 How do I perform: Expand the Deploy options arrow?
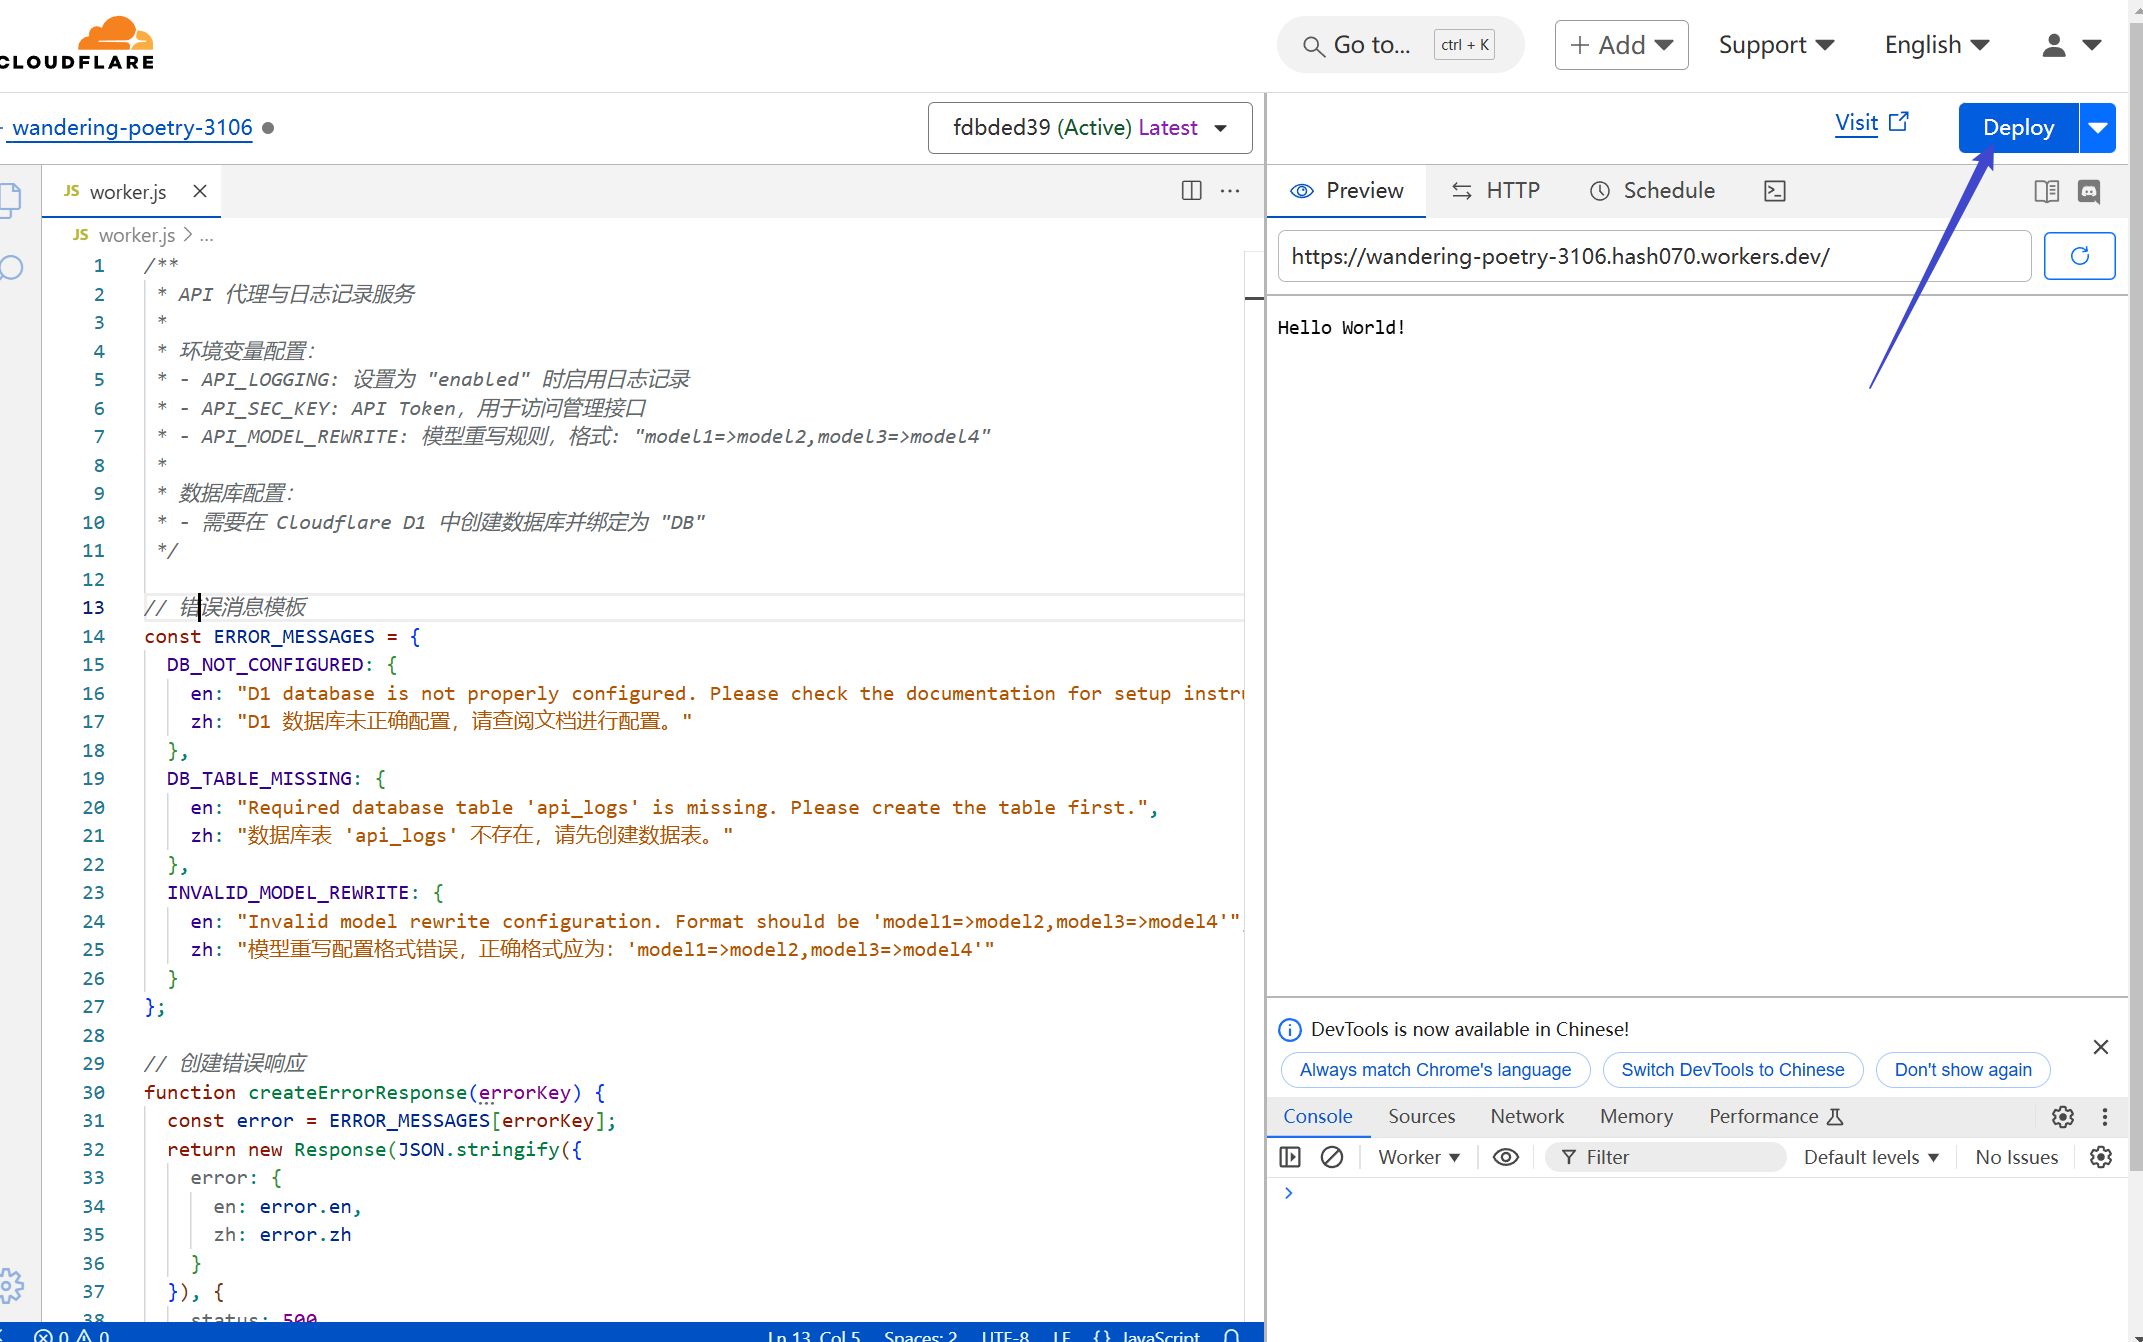pos(2098,128)
